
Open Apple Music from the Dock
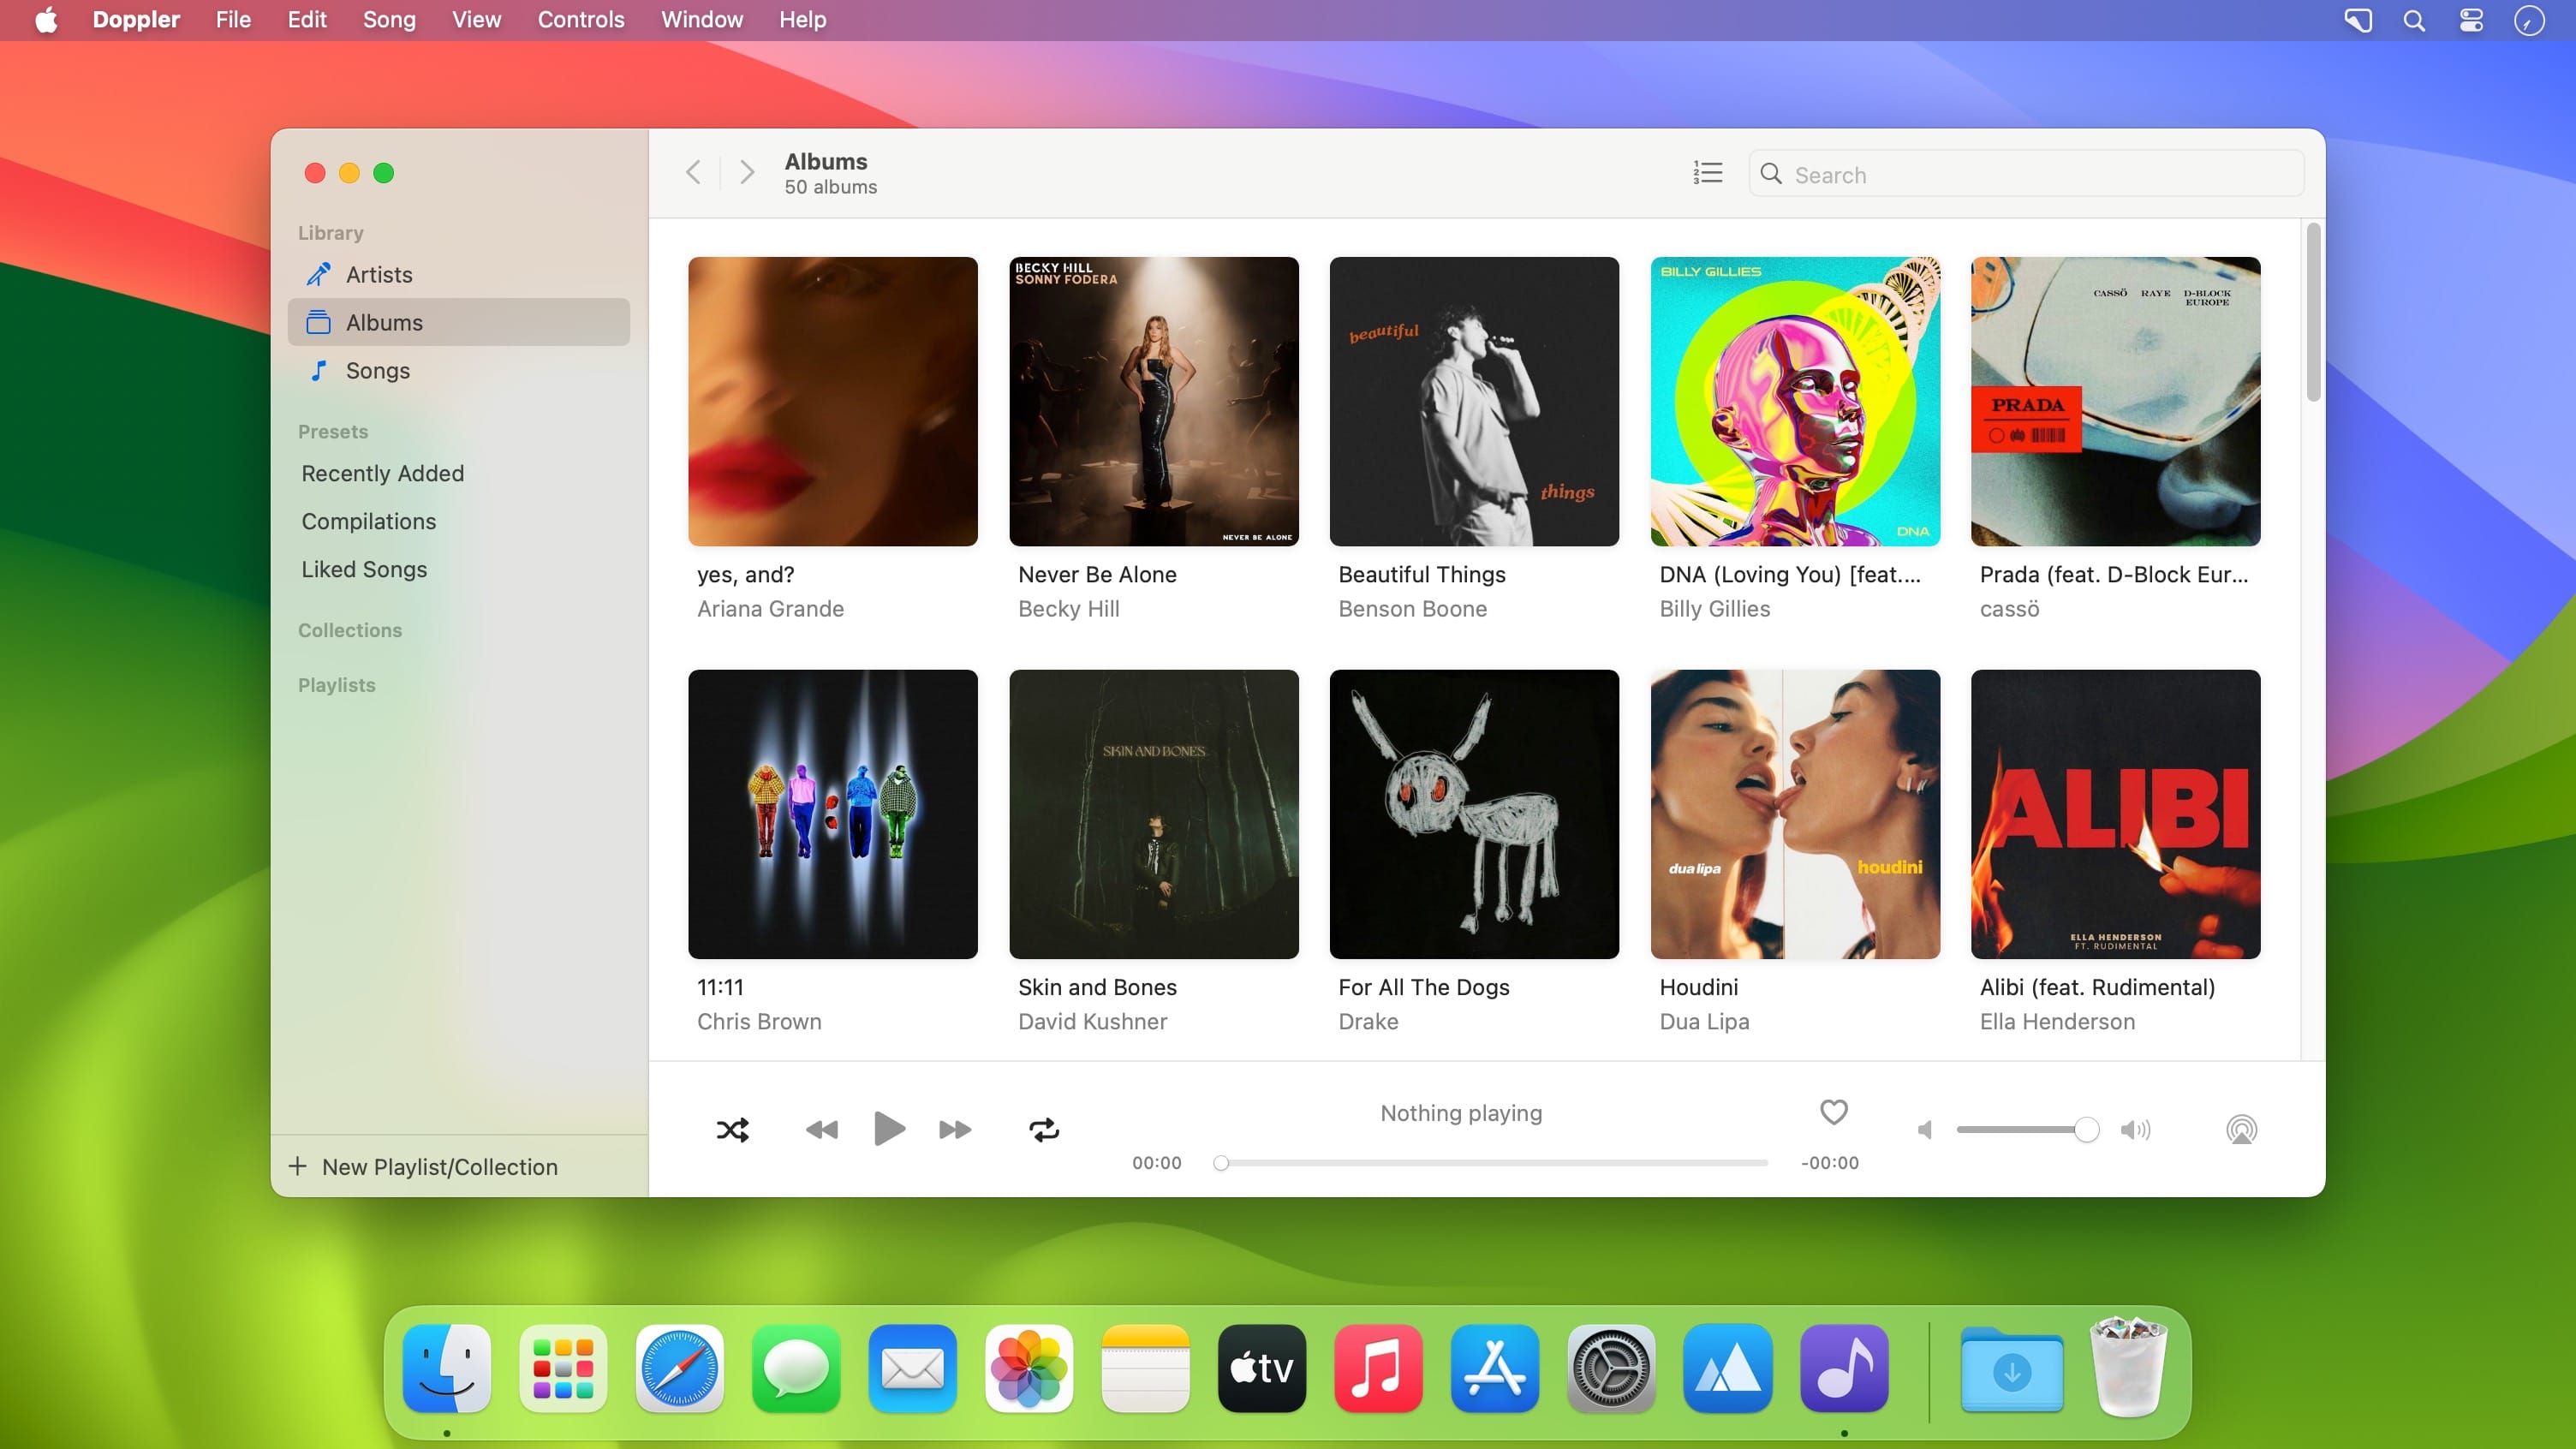point(1378,1368)
